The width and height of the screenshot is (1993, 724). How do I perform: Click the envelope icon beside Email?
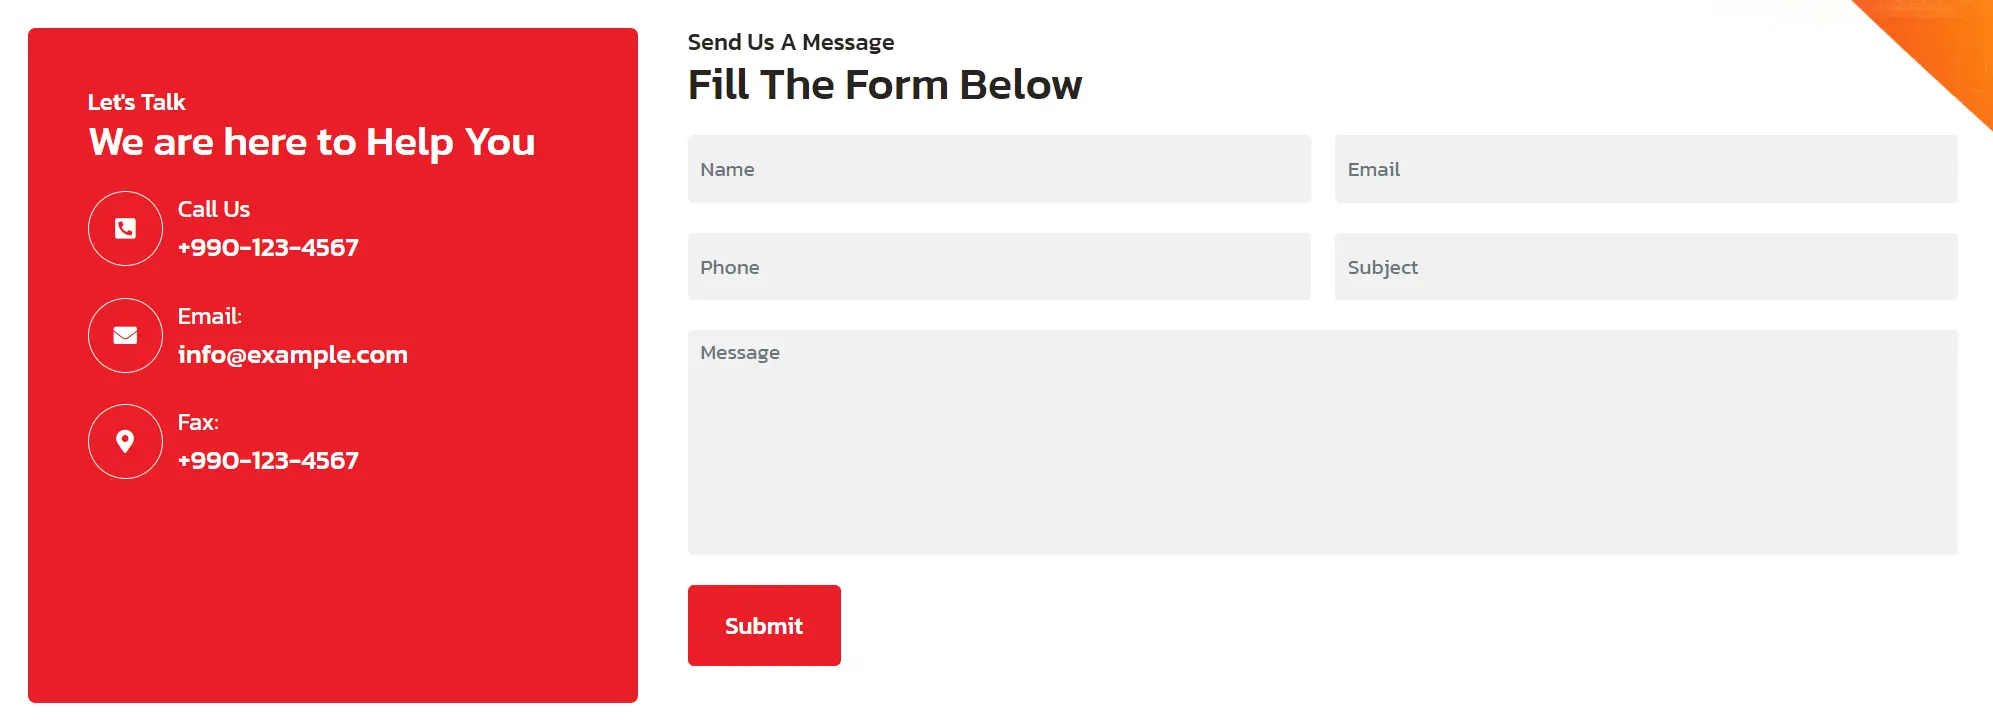click(125, 336)
